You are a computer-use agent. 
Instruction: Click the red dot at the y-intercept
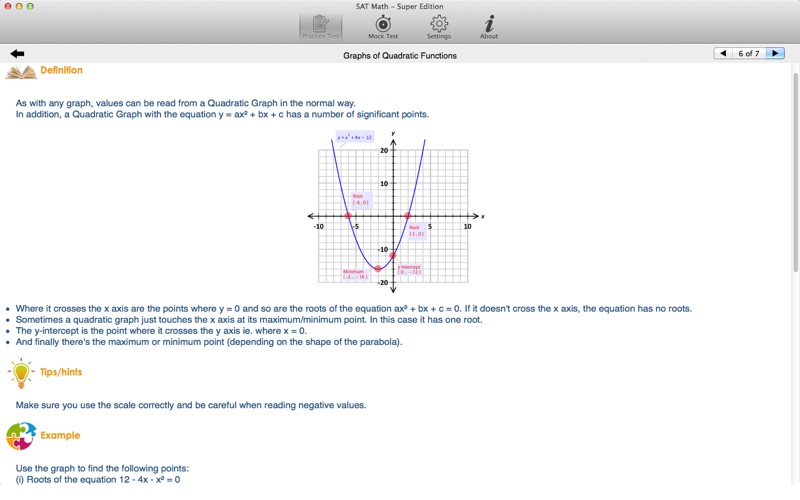393,255
